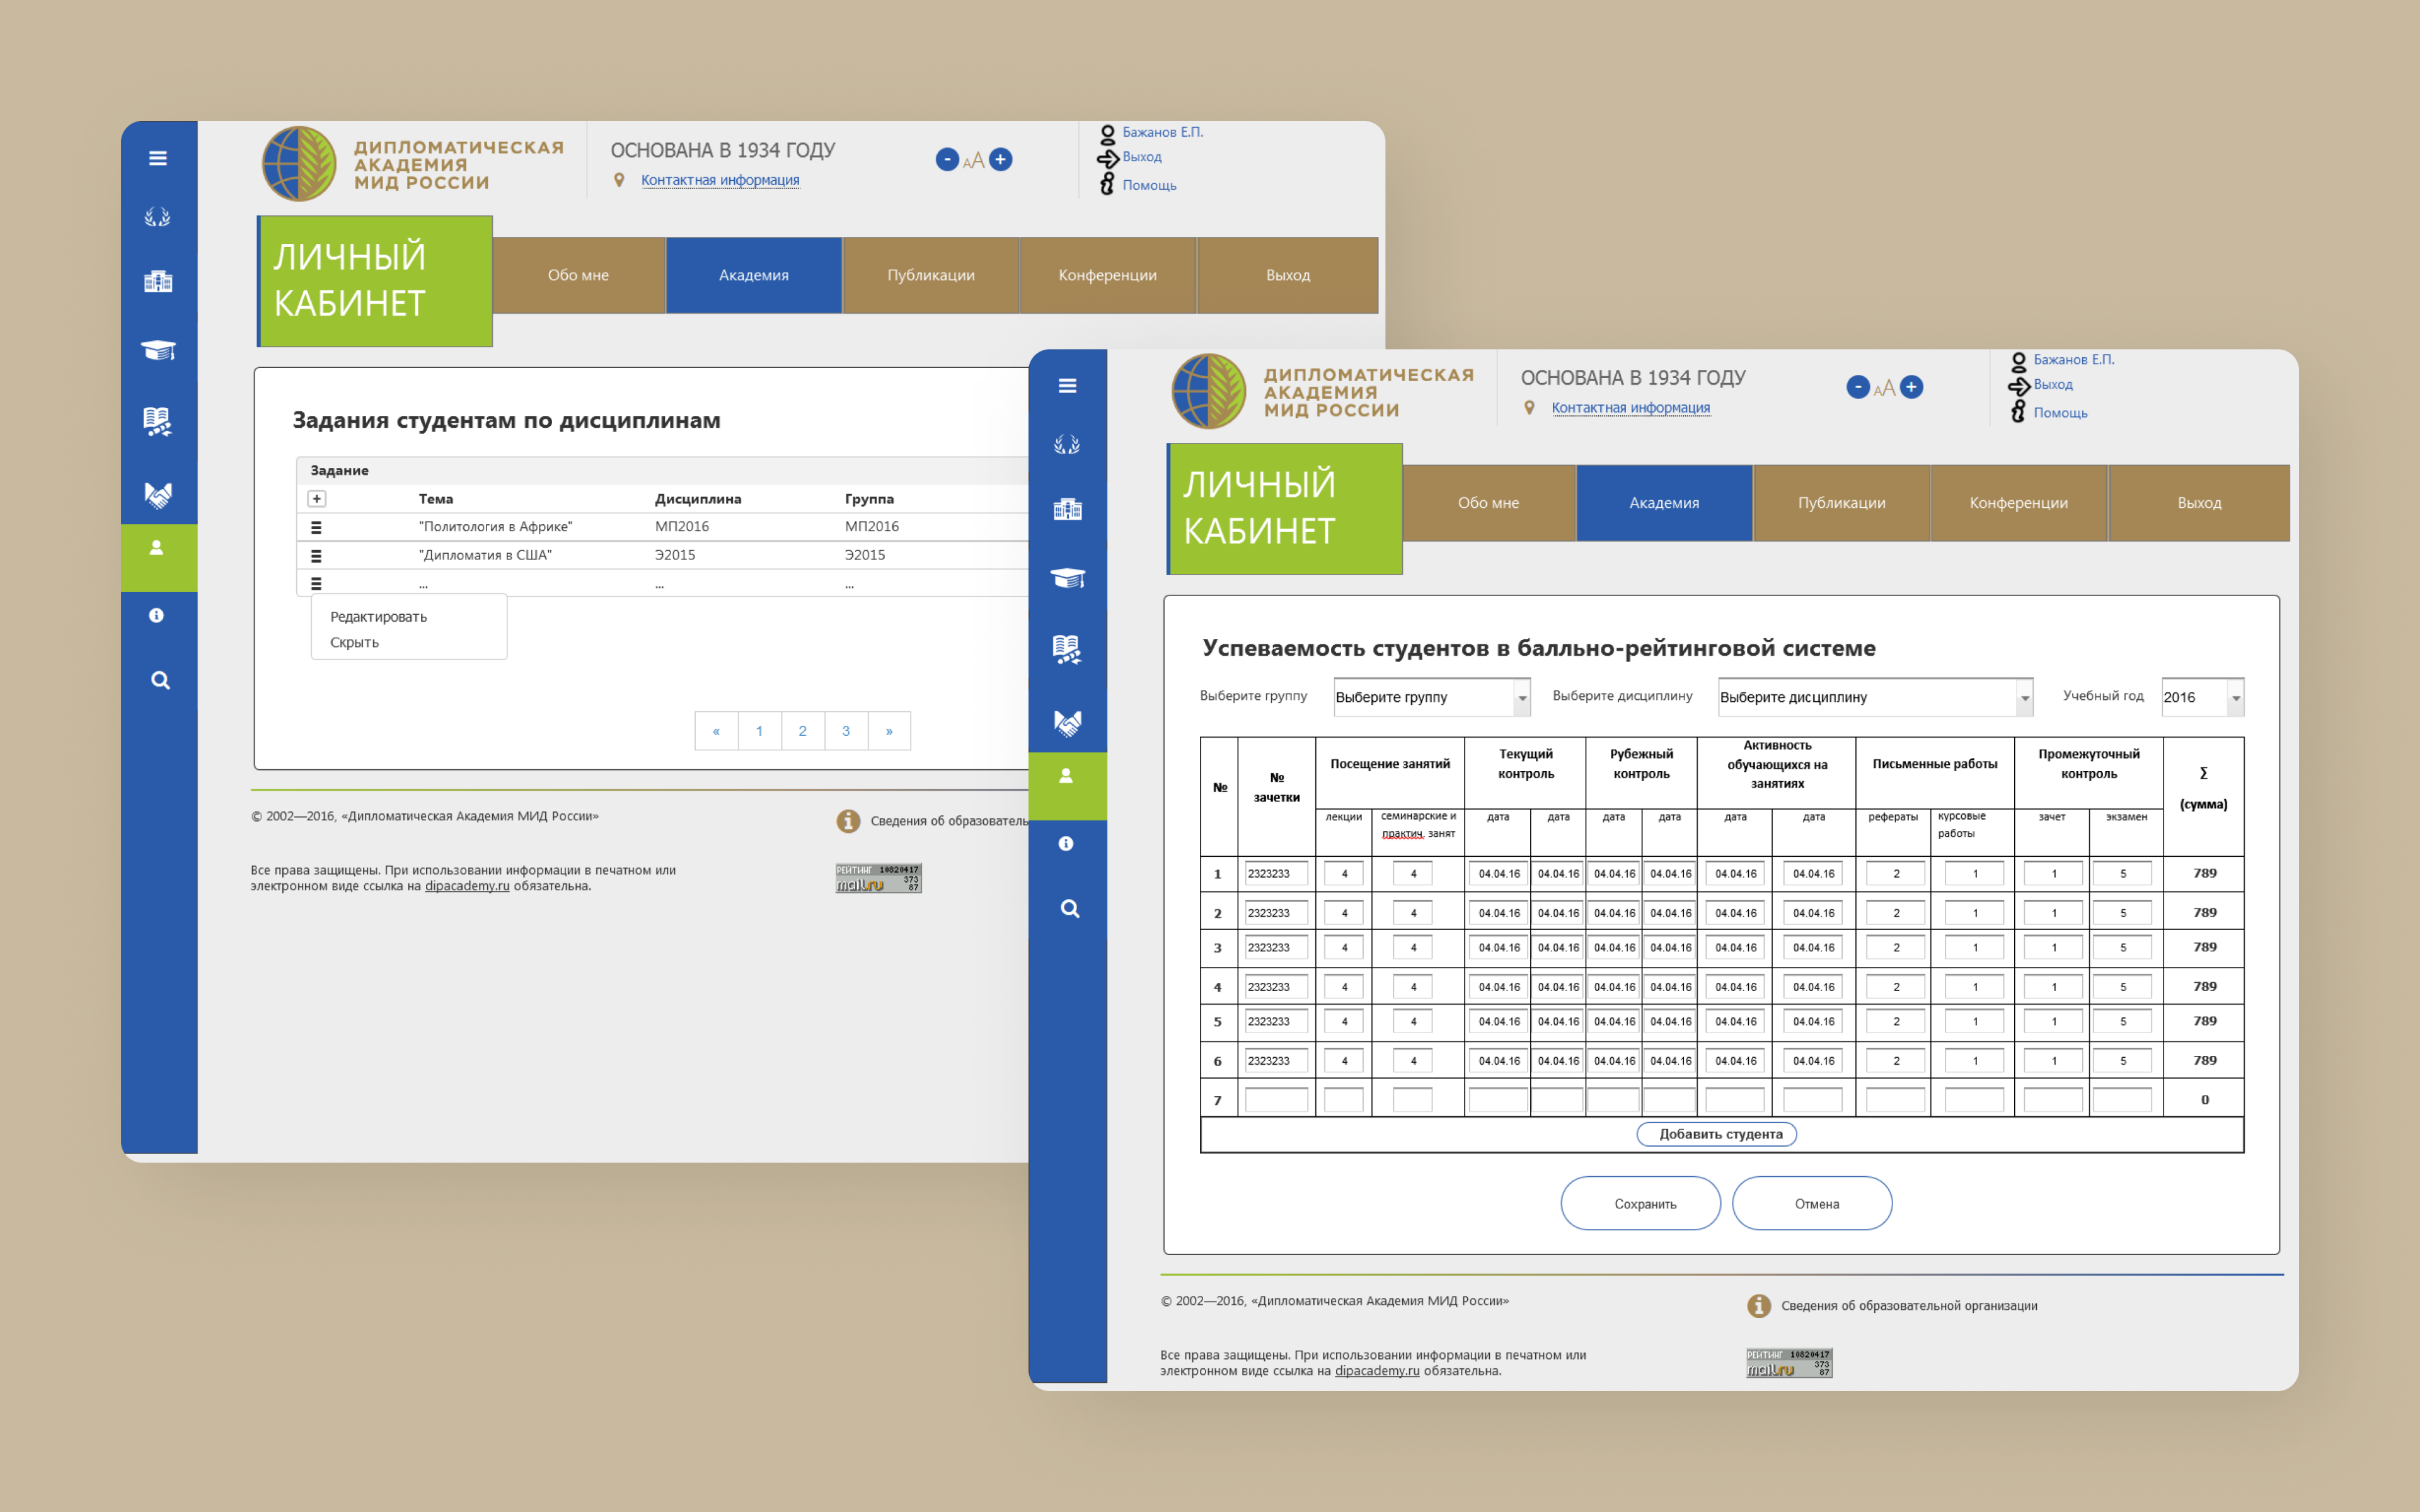Click info circle icon in front sidebar
The height and width of the screenshot is (1512, 2420).
tap(1066, 844)
